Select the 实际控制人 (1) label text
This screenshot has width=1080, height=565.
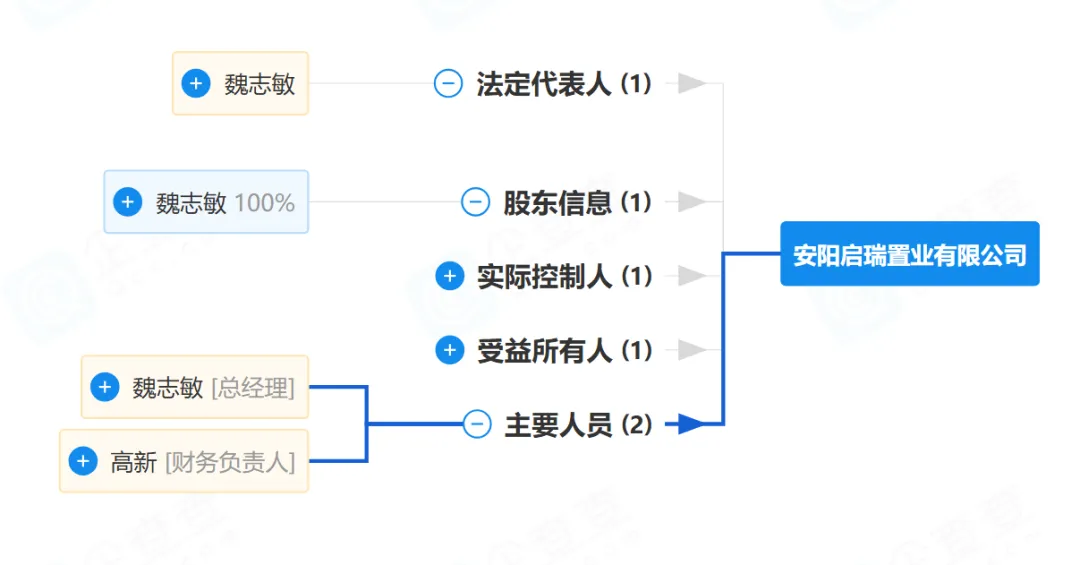[x=563, y=276]
